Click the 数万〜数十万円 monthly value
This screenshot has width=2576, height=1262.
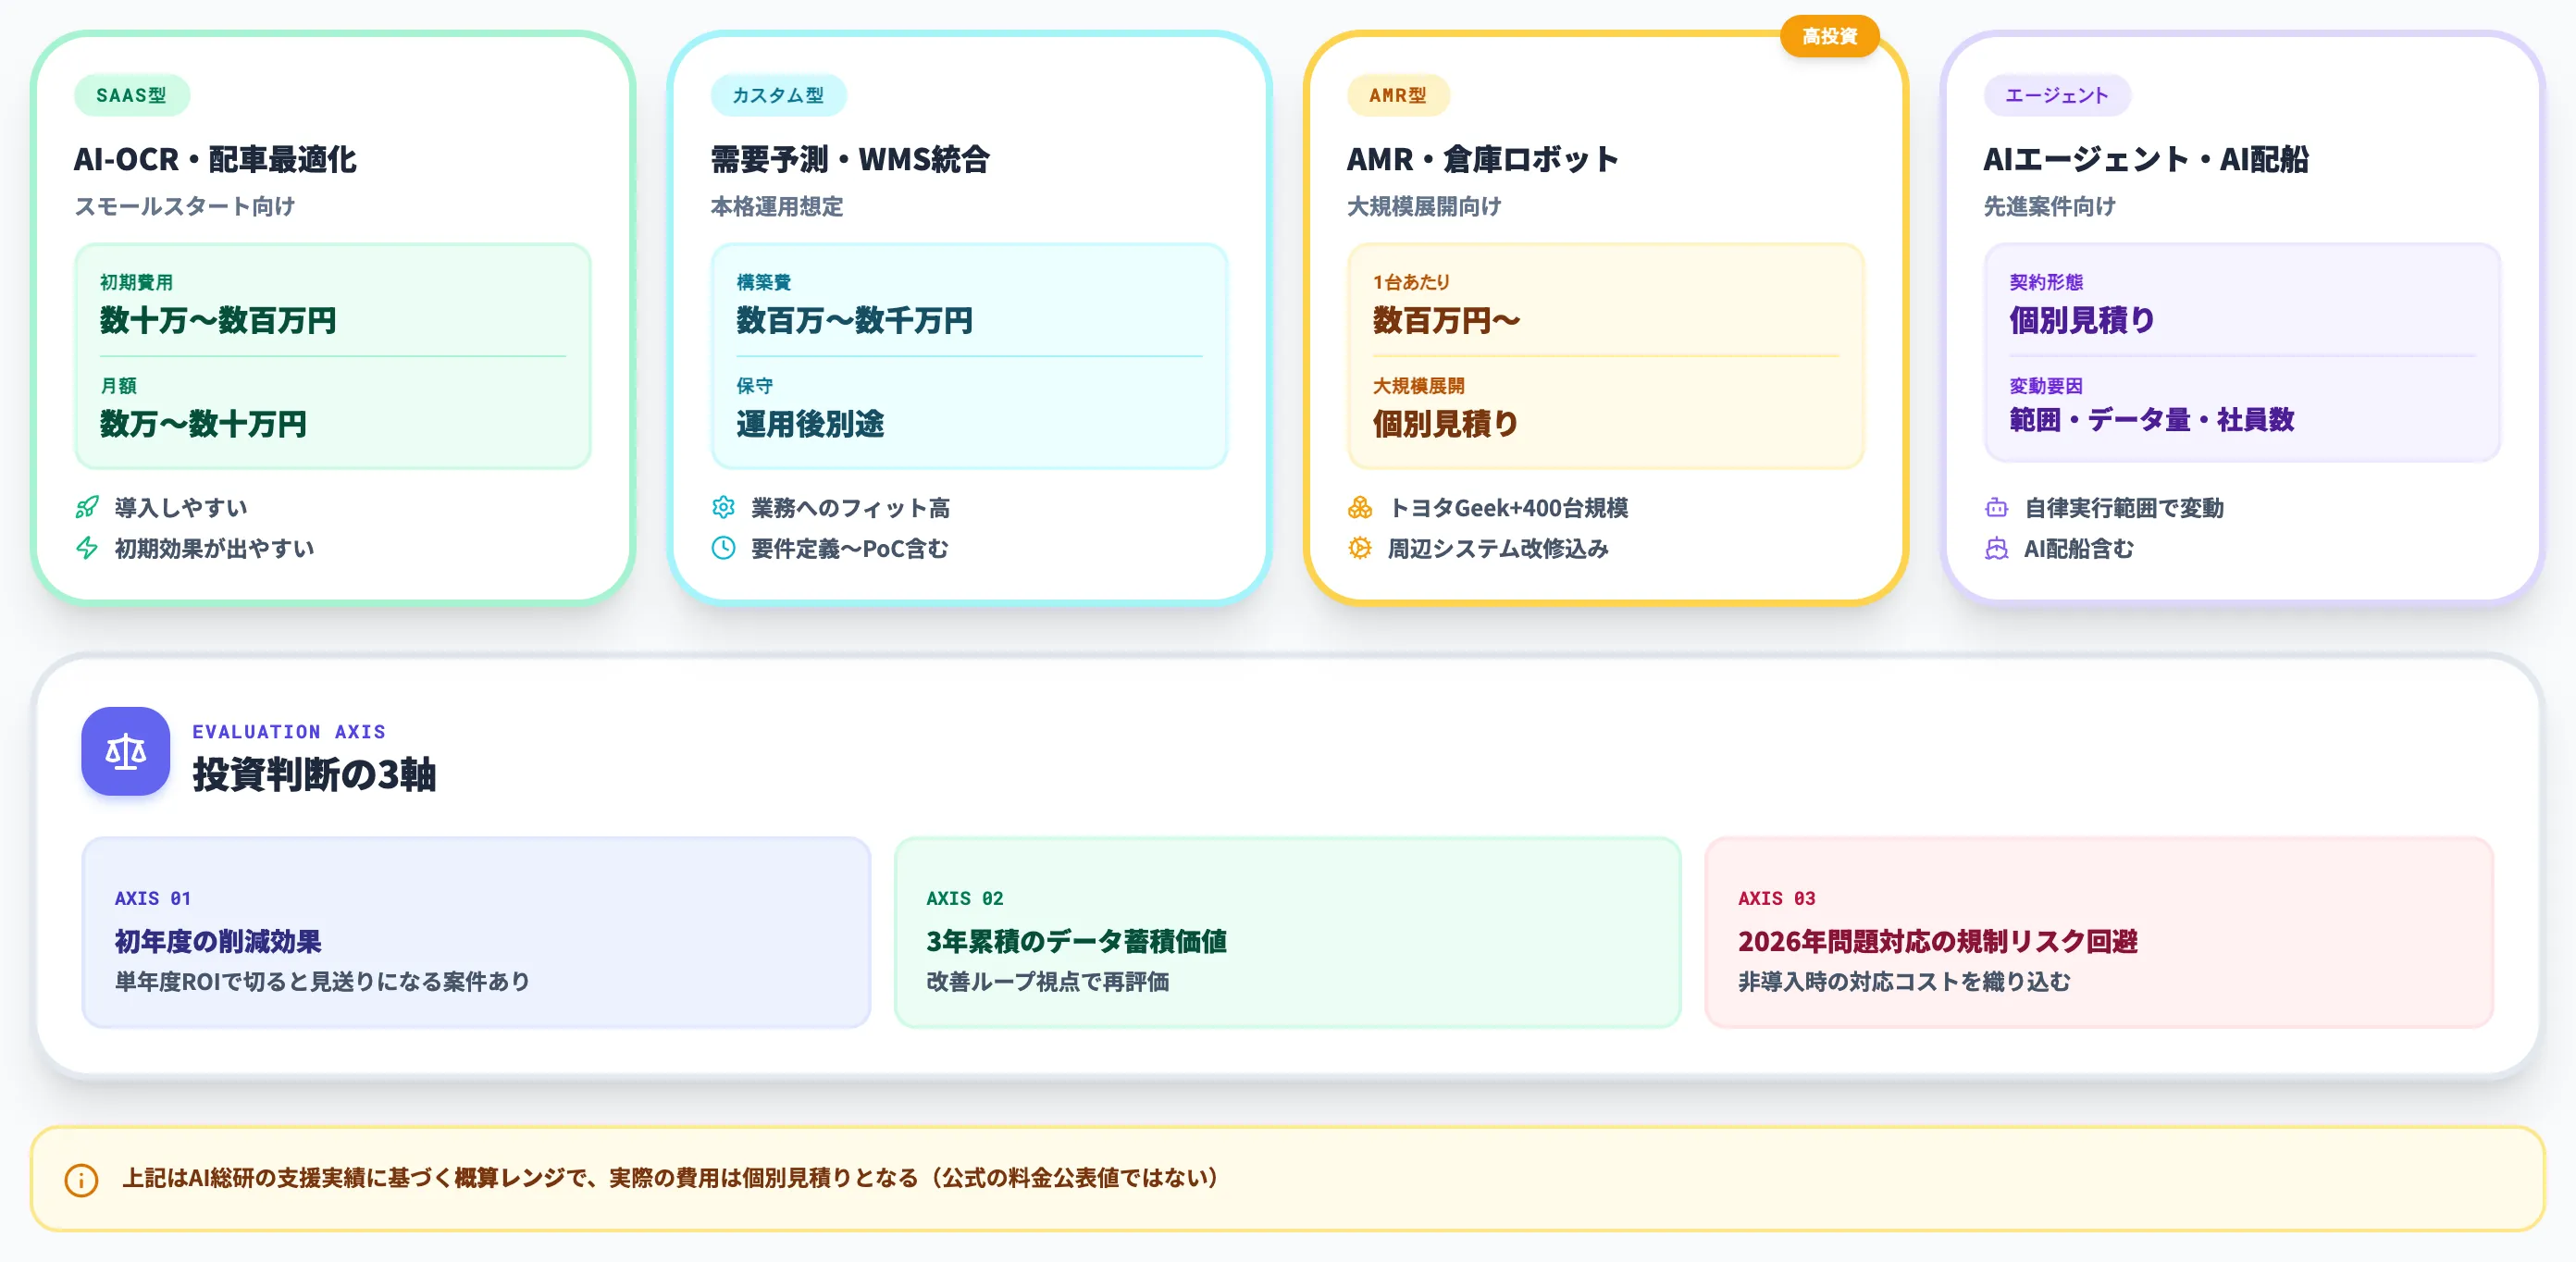click(x=203, y=424)
